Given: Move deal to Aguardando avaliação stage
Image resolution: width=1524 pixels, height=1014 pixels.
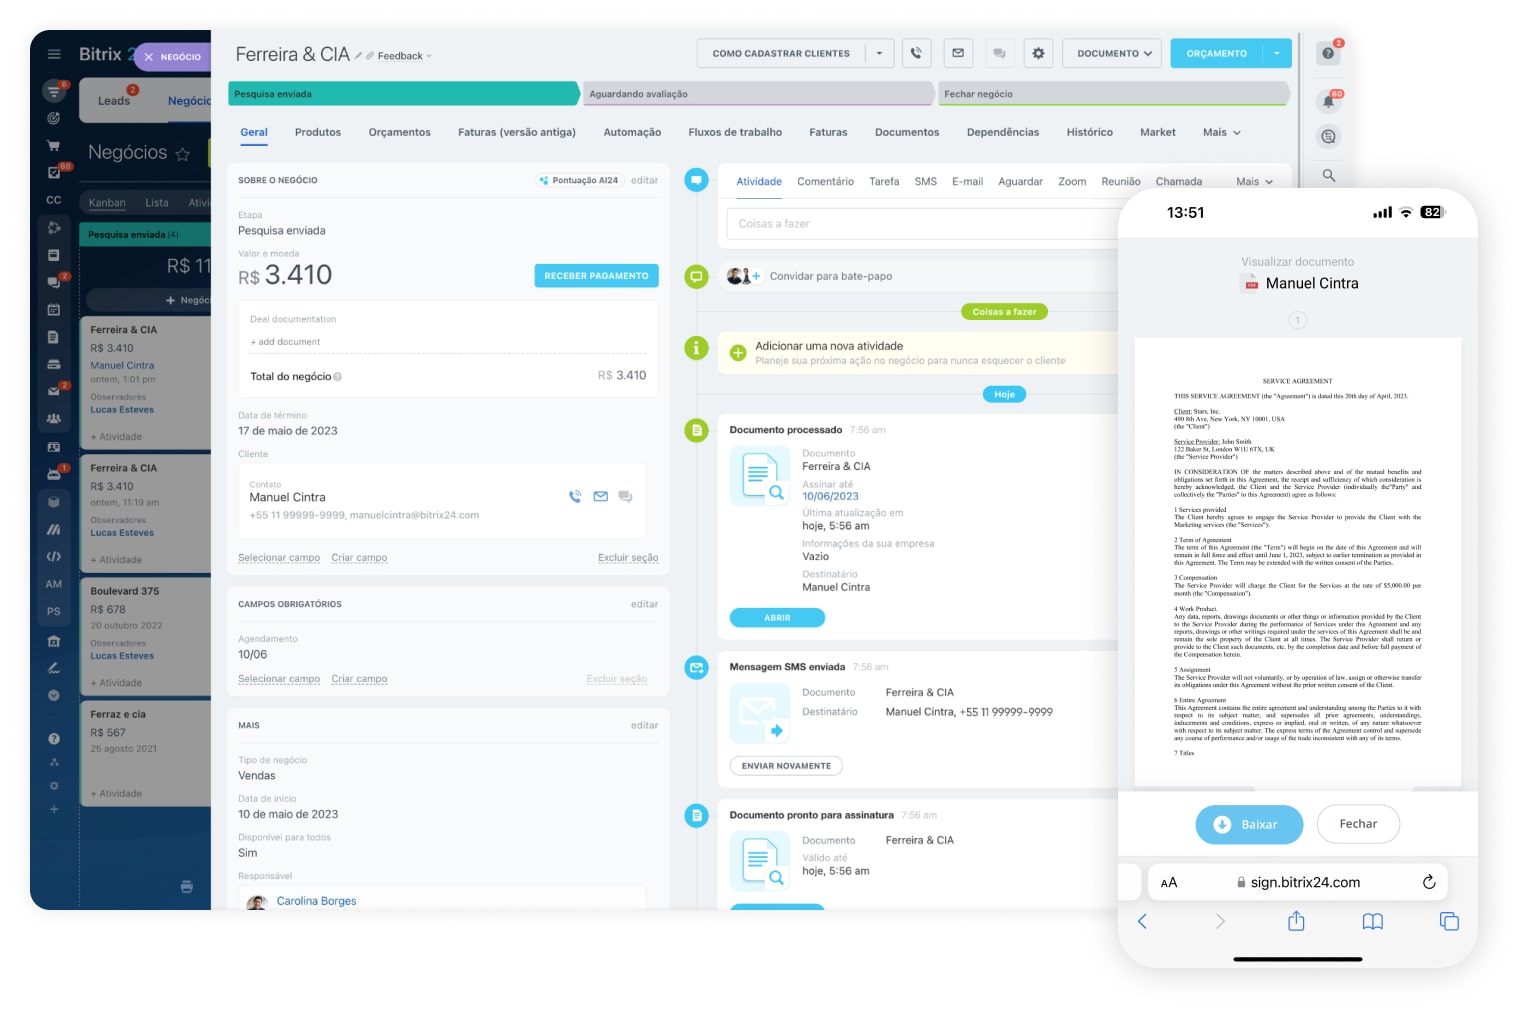Looking at the screenshot, I should (757, 94).
